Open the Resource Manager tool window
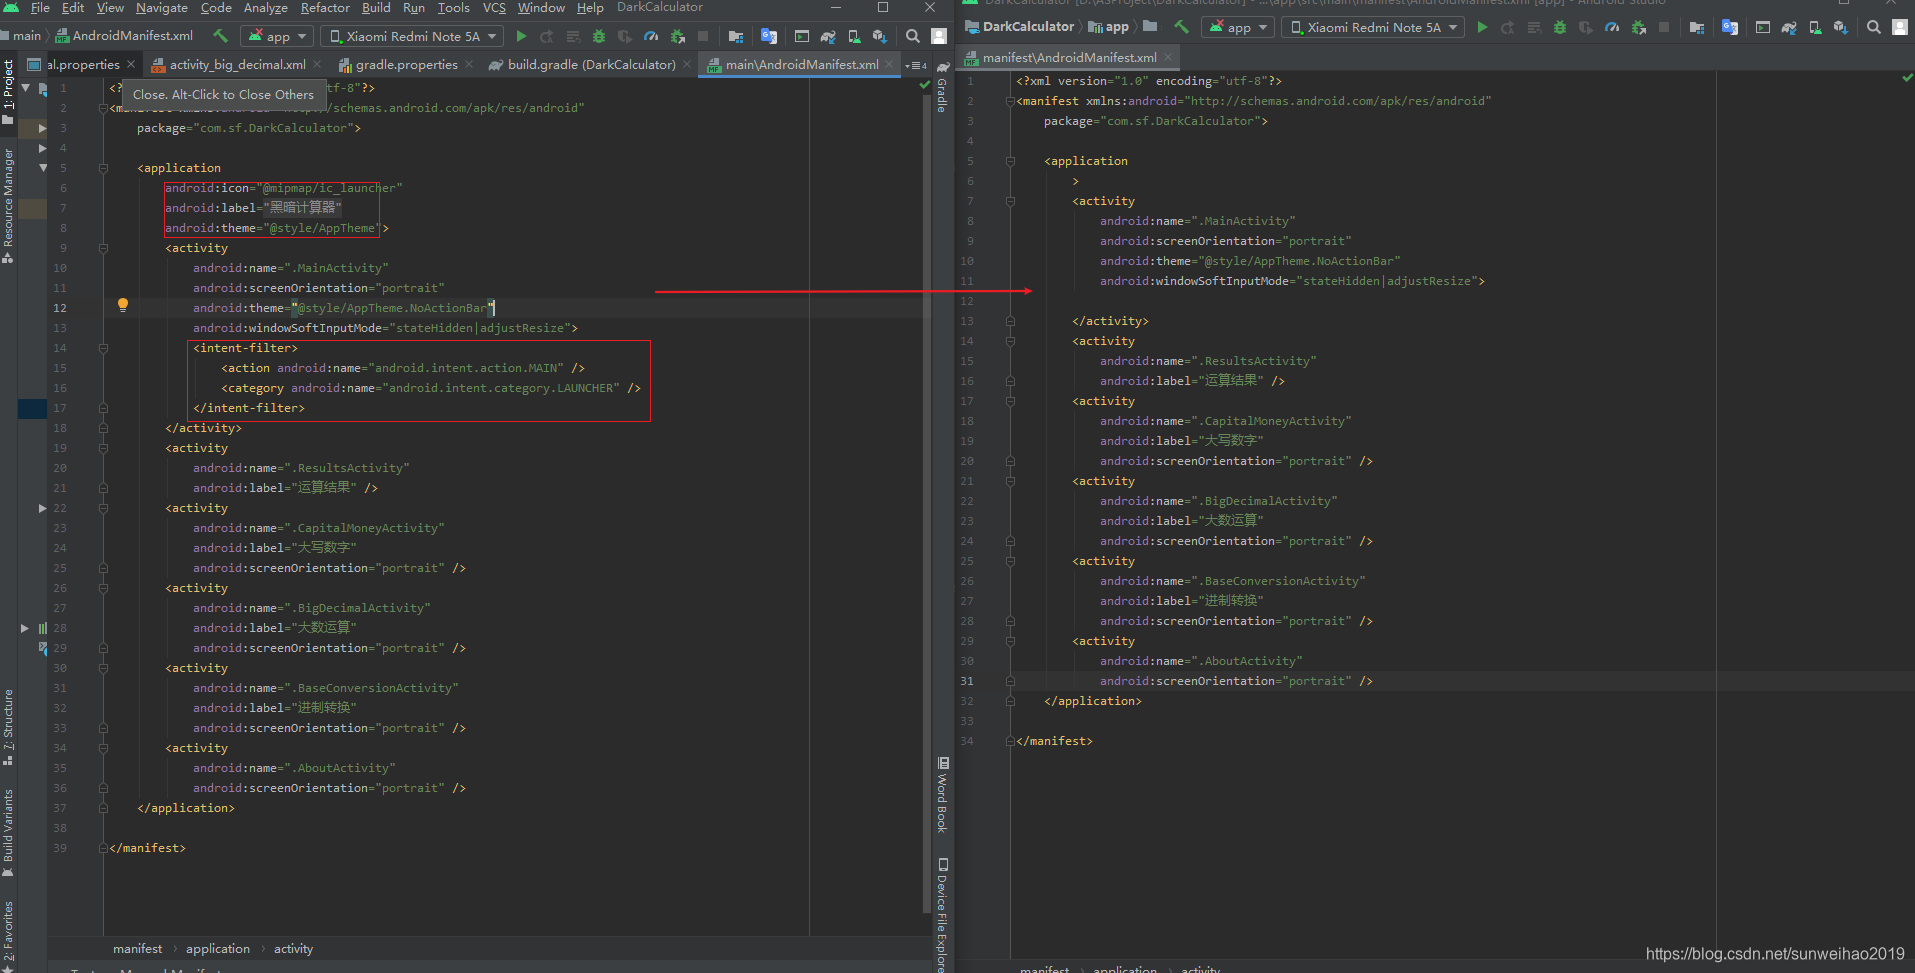Screen dimensions: 1915x973 pos(8,205)
